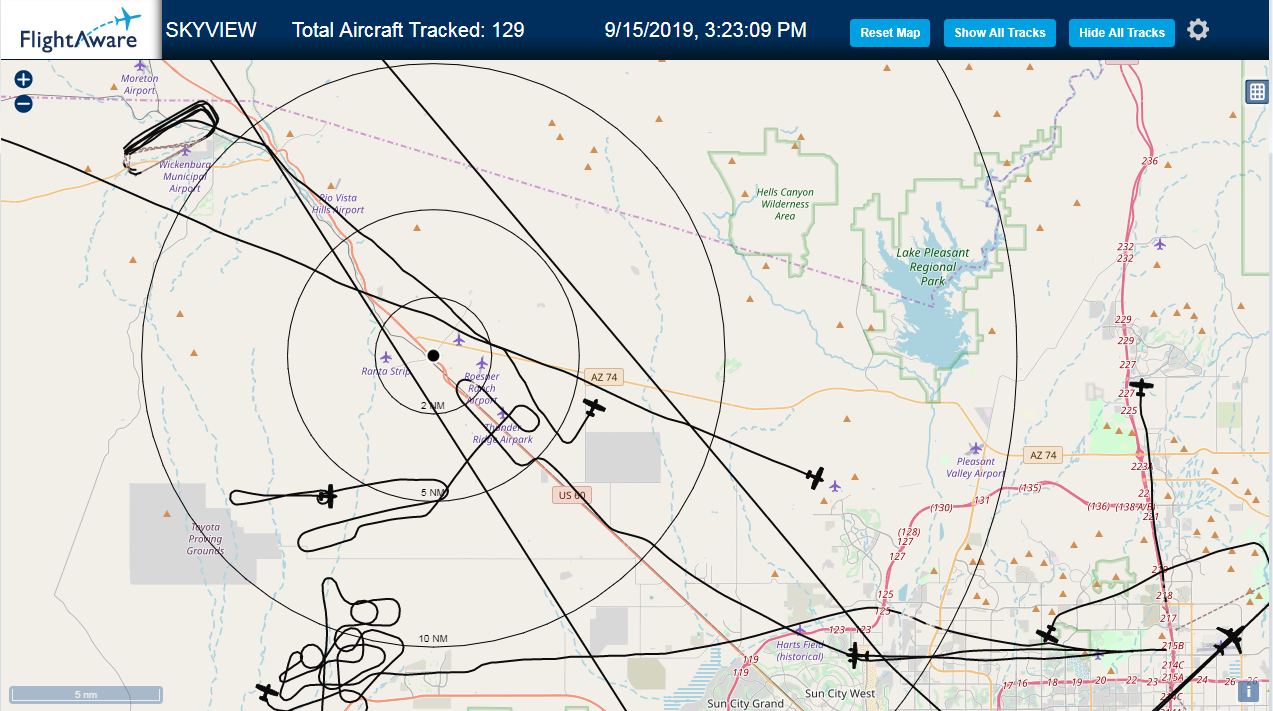
Task: Click the Pleasant Valley Airport icon
Action: [x=976, y=448]
